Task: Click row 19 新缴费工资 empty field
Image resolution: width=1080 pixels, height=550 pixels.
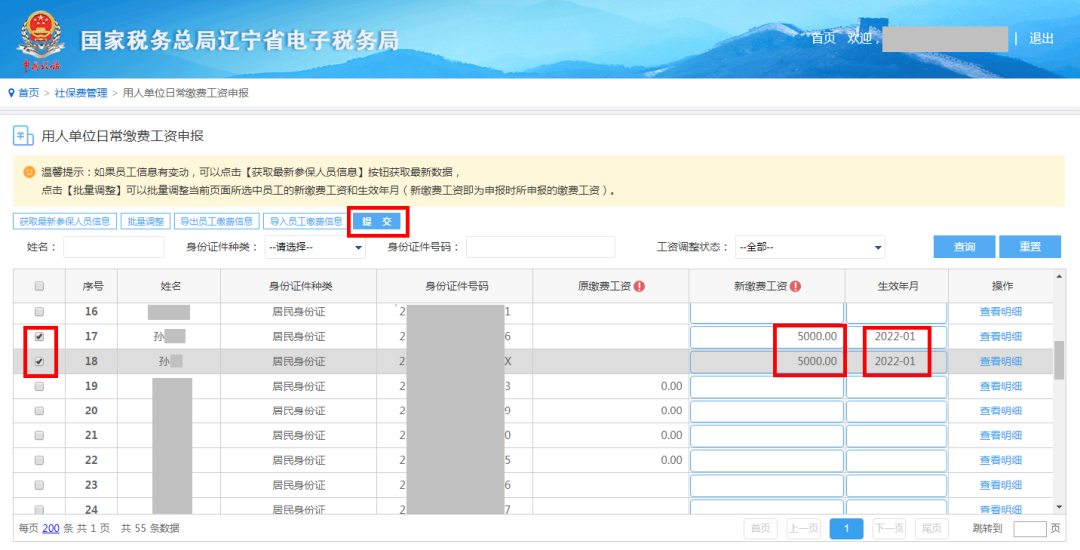Action: pyautogui.click(x=767, y=386)
